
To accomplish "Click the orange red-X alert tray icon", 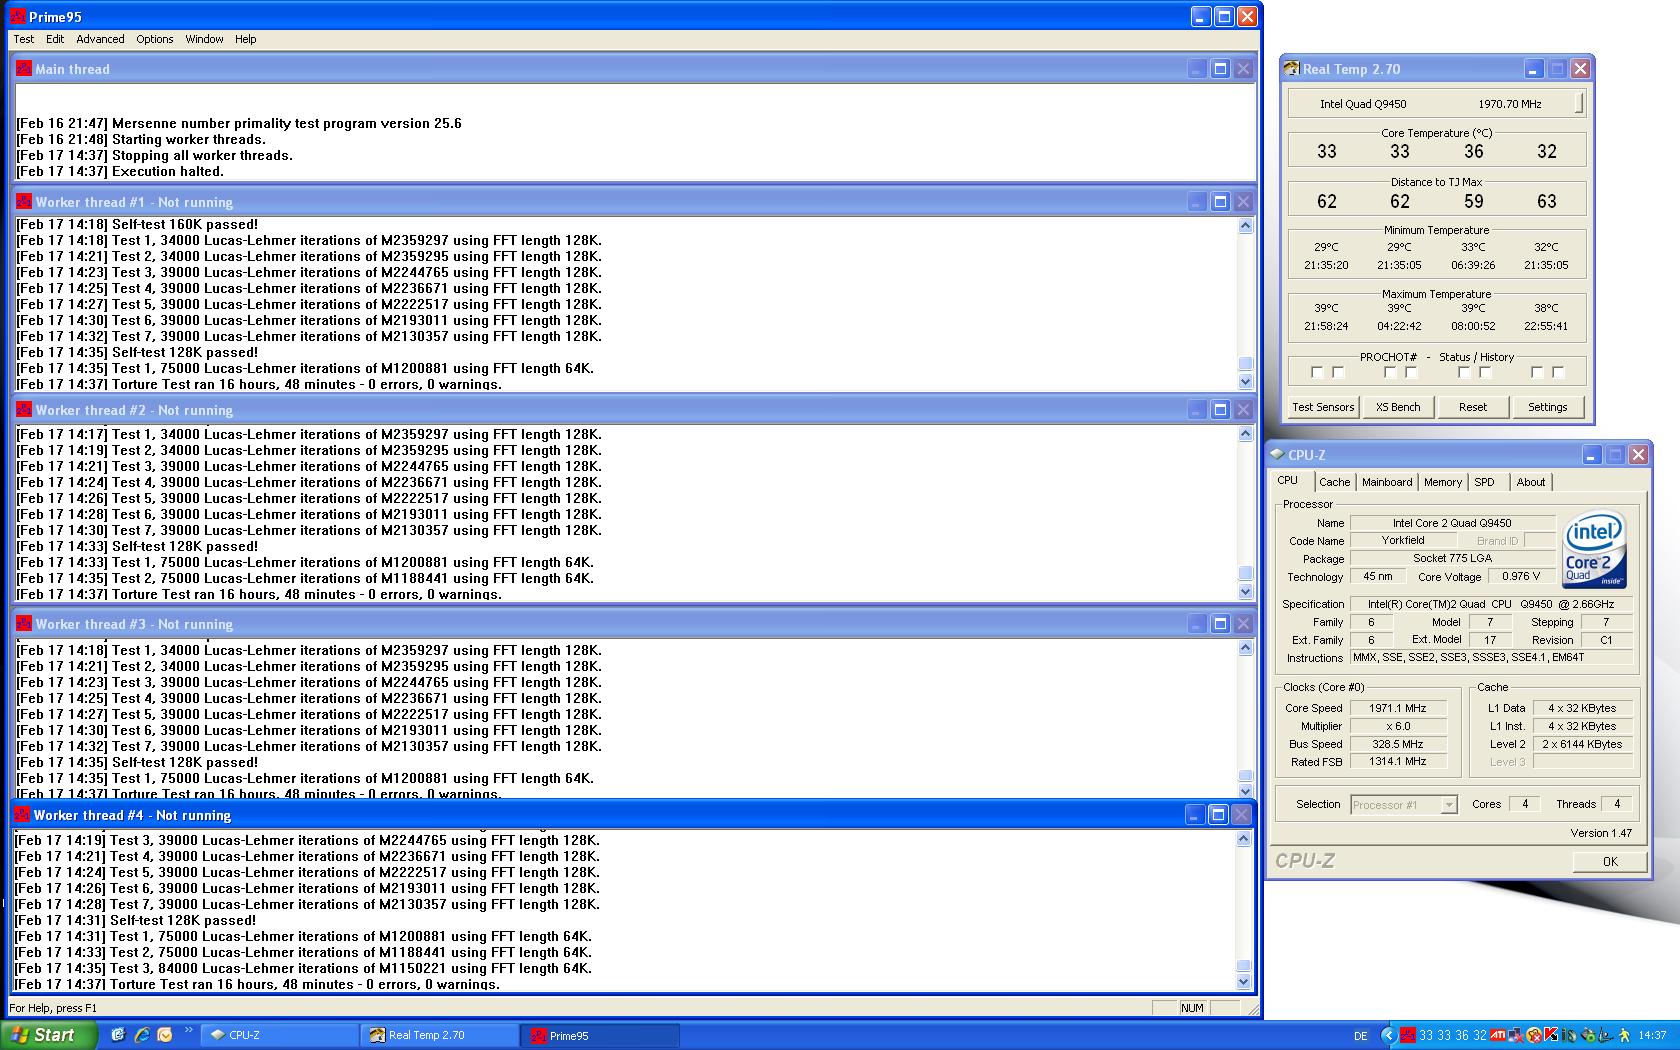I will click(x=1534, y=1035).
